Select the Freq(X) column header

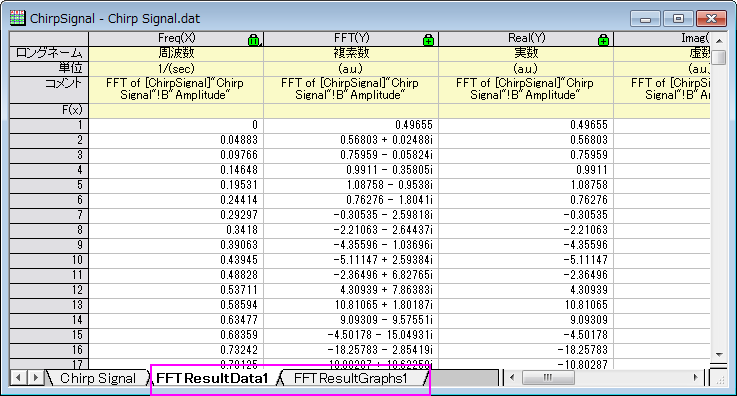pos(176,39)
